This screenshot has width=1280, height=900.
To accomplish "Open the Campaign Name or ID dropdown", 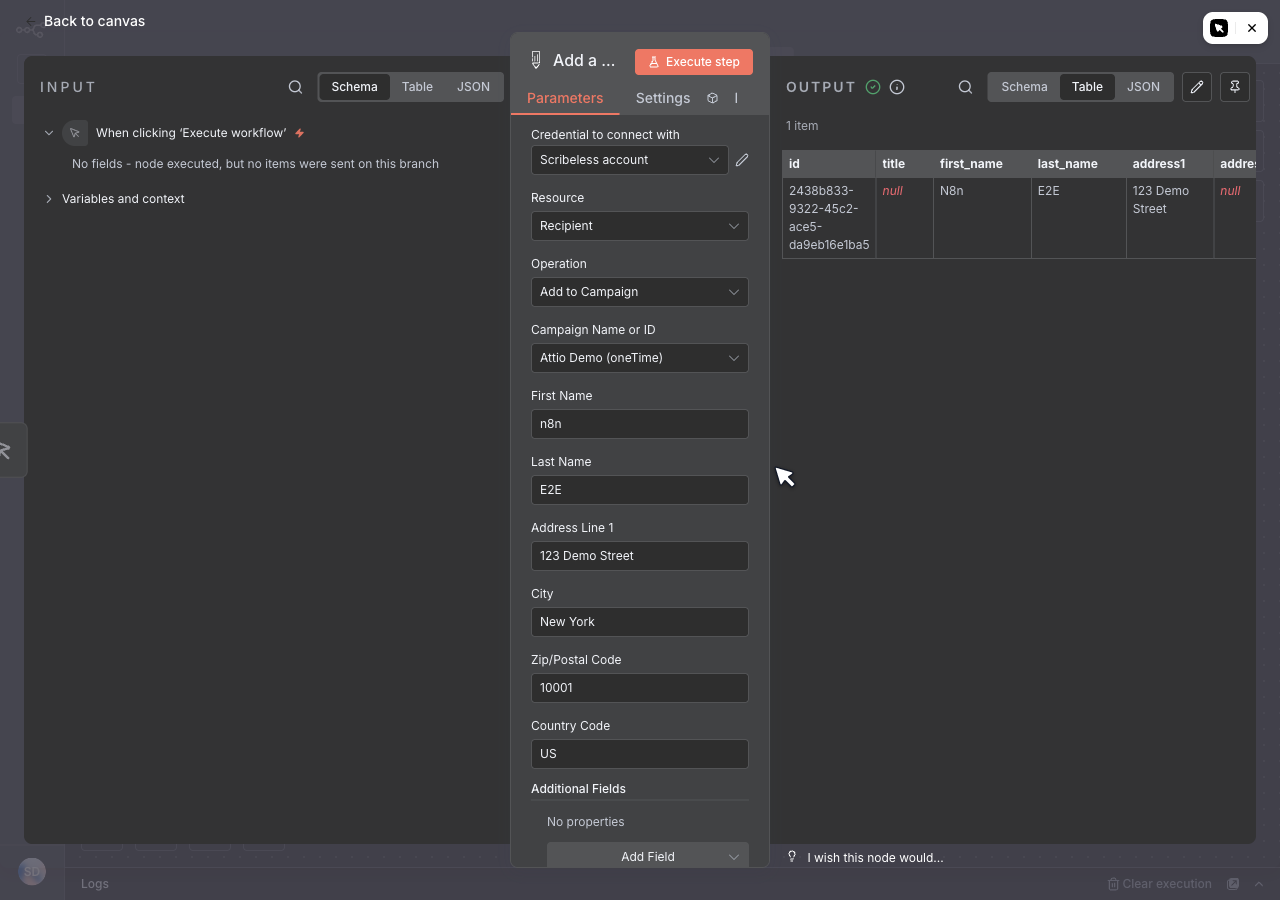I will click(640, 358).
